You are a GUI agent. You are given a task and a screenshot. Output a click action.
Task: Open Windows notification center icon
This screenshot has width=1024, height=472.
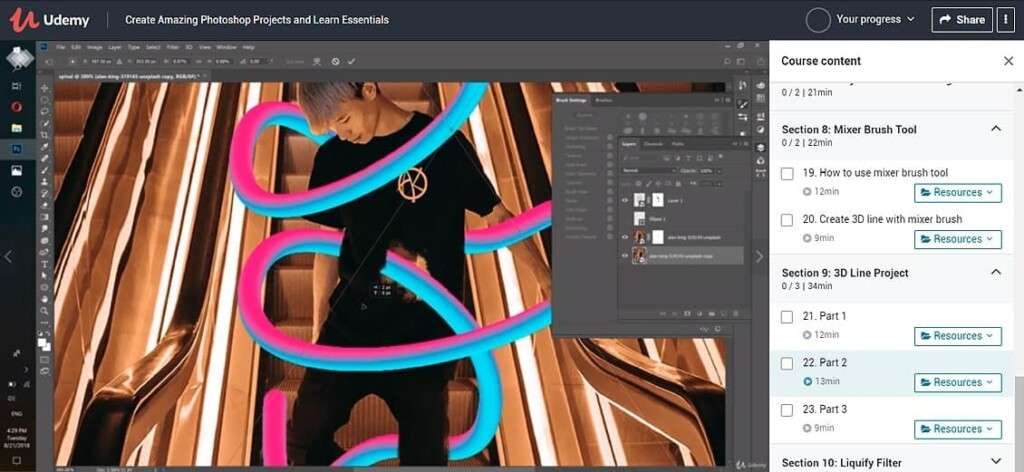click(17, 460)
